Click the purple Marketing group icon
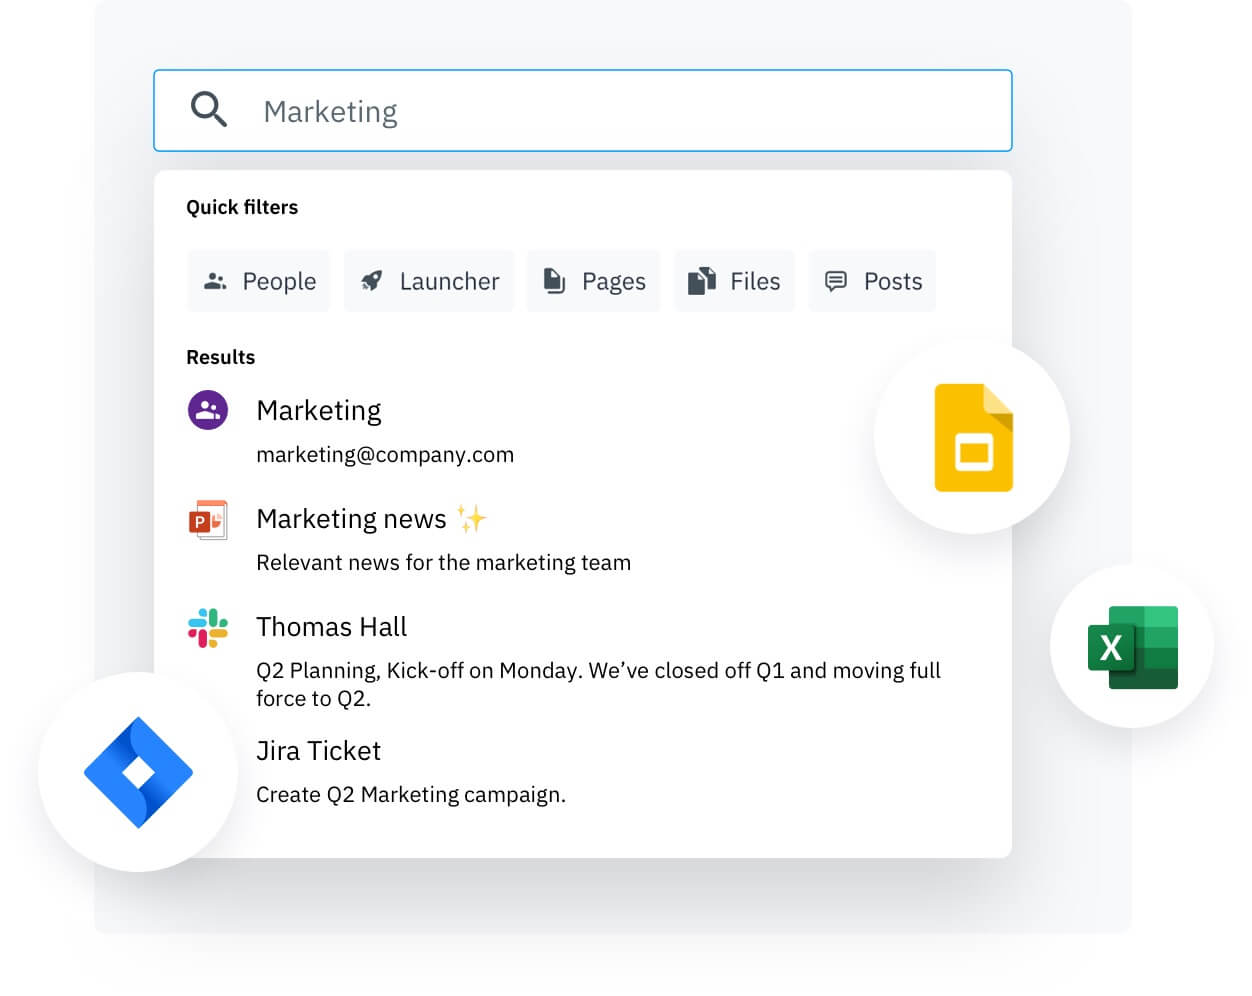 tap(208, 410)
